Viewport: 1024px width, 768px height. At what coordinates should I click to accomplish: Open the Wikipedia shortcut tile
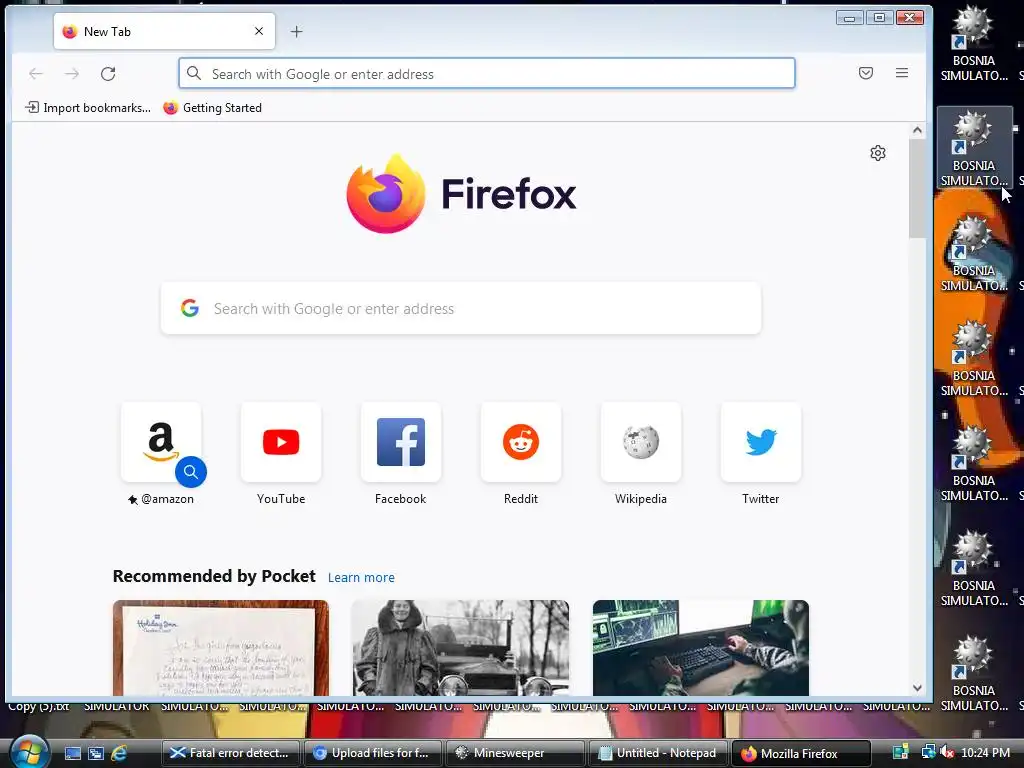coord(641,442)
